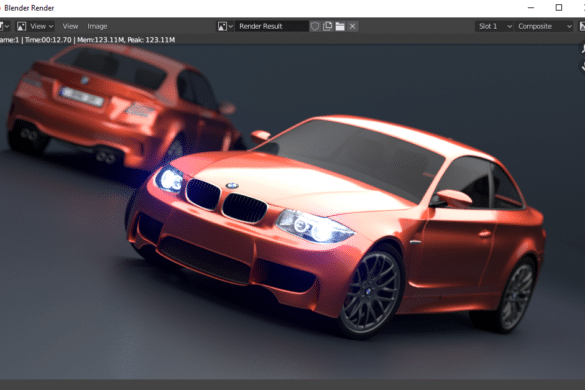Click the Render Result name field

pos(272,26)
